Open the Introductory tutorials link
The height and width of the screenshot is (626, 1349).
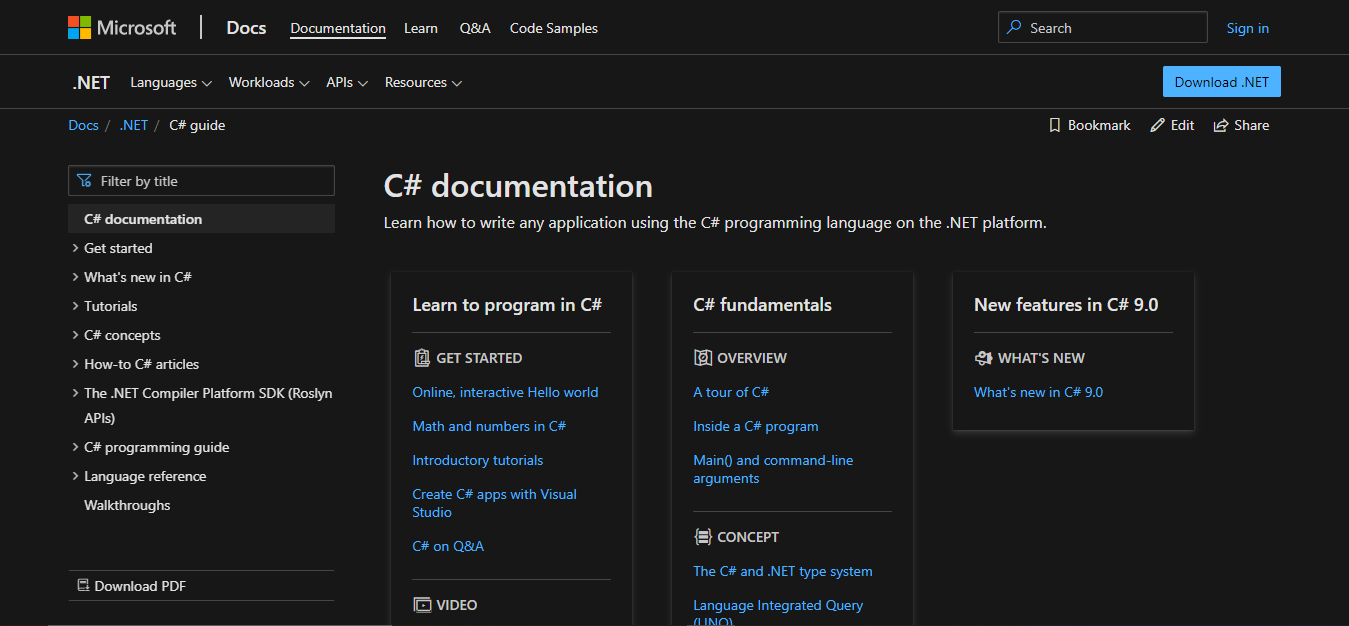coord(478,460)
